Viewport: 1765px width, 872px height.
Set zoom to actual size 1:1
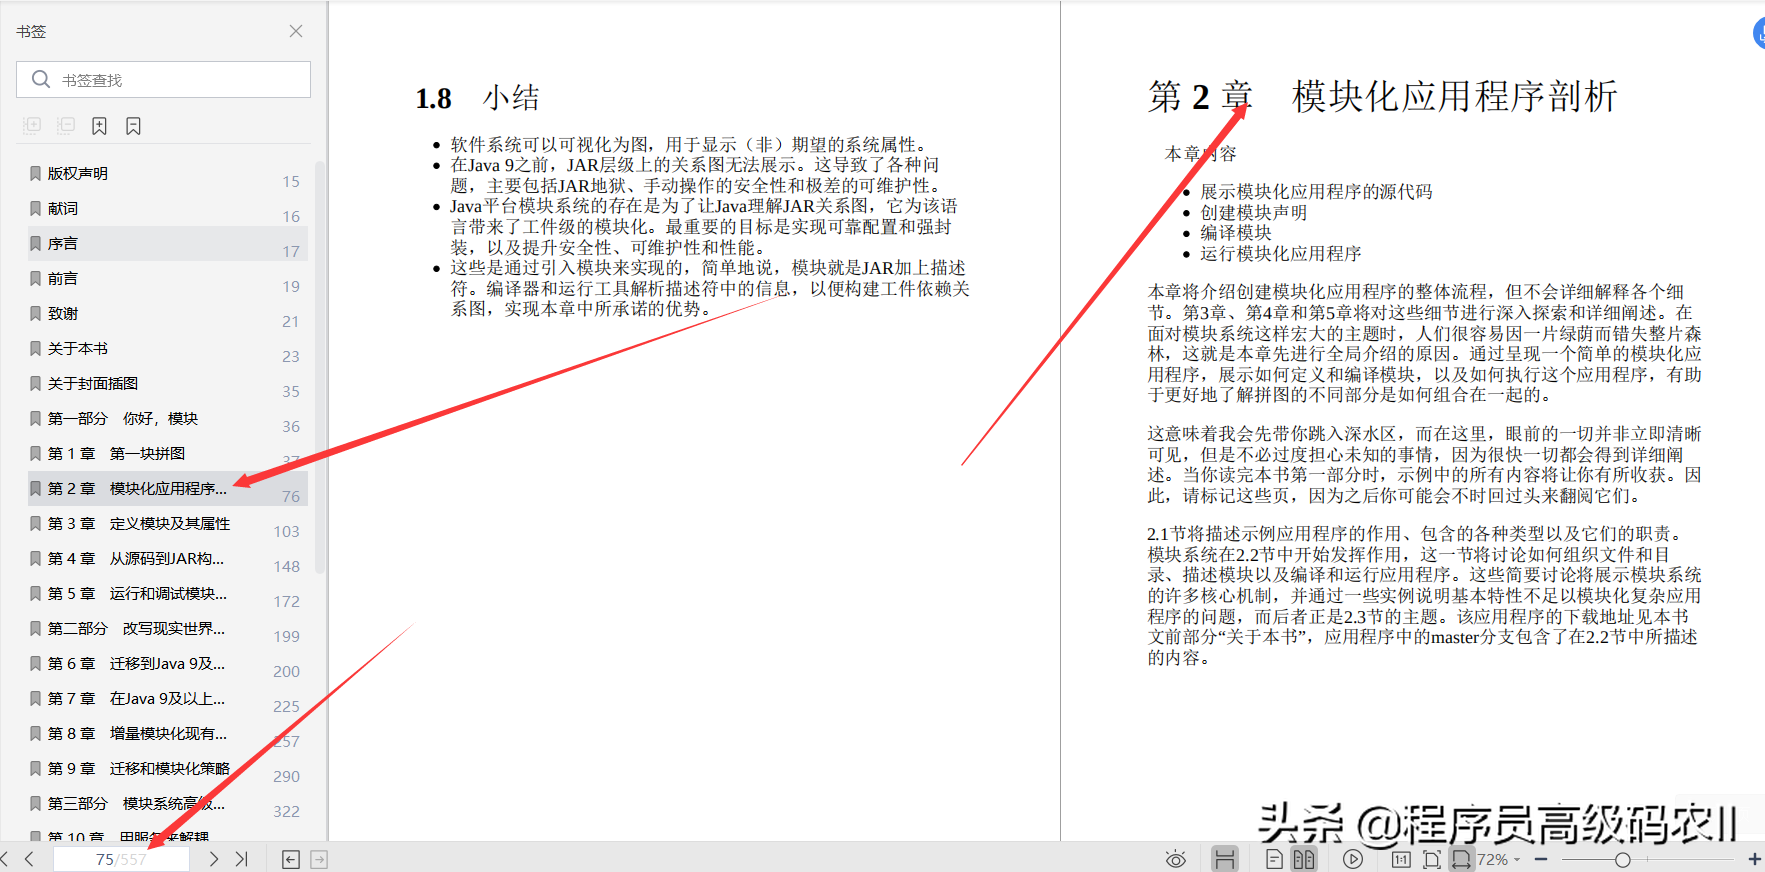click(x=1401, y=859)
